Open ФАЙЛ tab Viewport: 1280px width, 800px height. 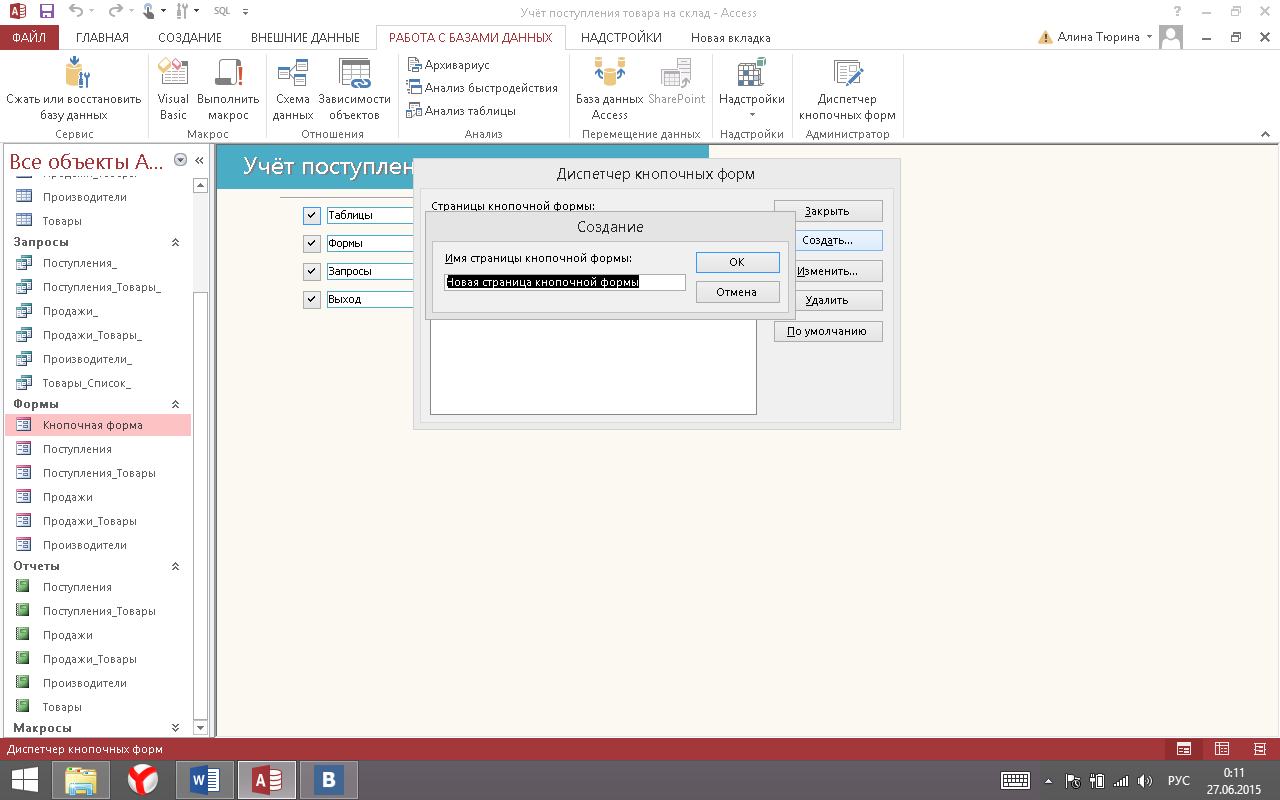[29, 38]
